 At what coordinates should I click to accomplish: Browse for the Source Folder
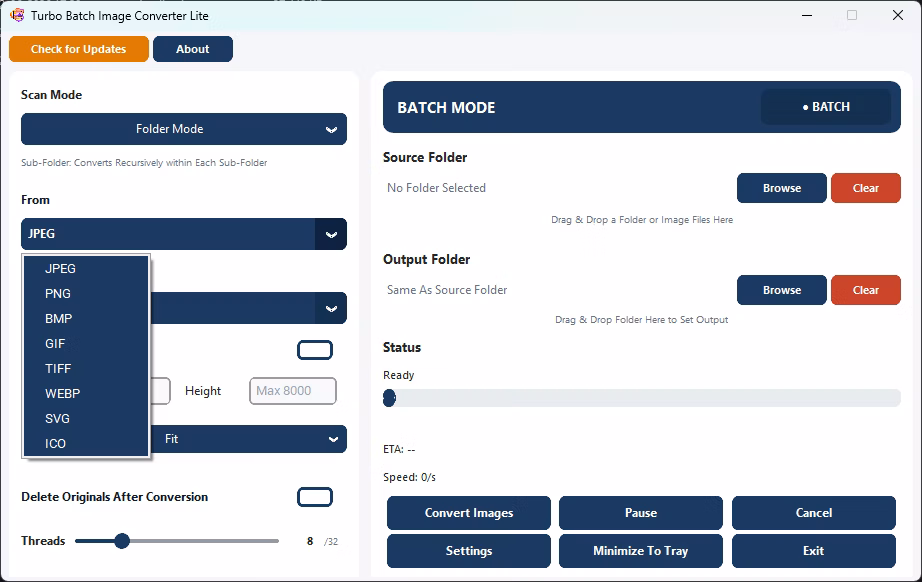[782, 188]
